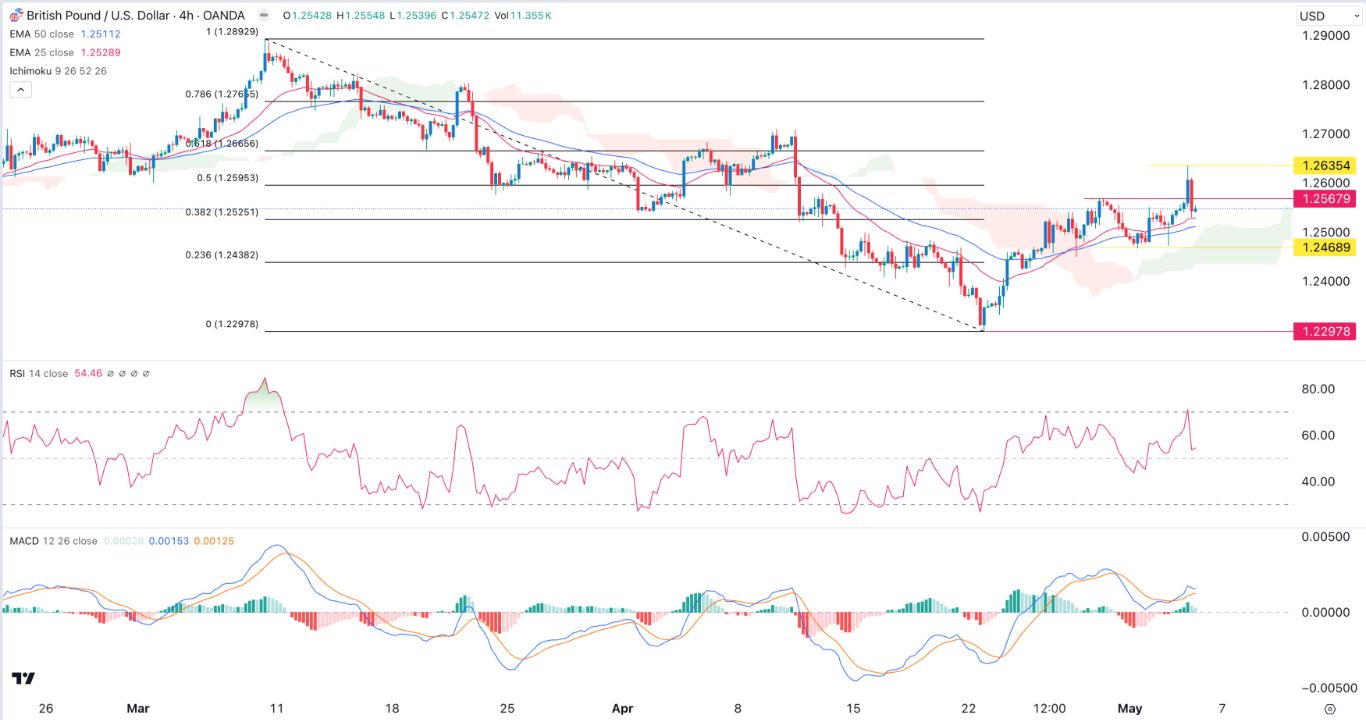The height and width of the screenshot is (720, 1366).
Task: Open the USD currency dropdown
Action: (x=1325, y=15)
